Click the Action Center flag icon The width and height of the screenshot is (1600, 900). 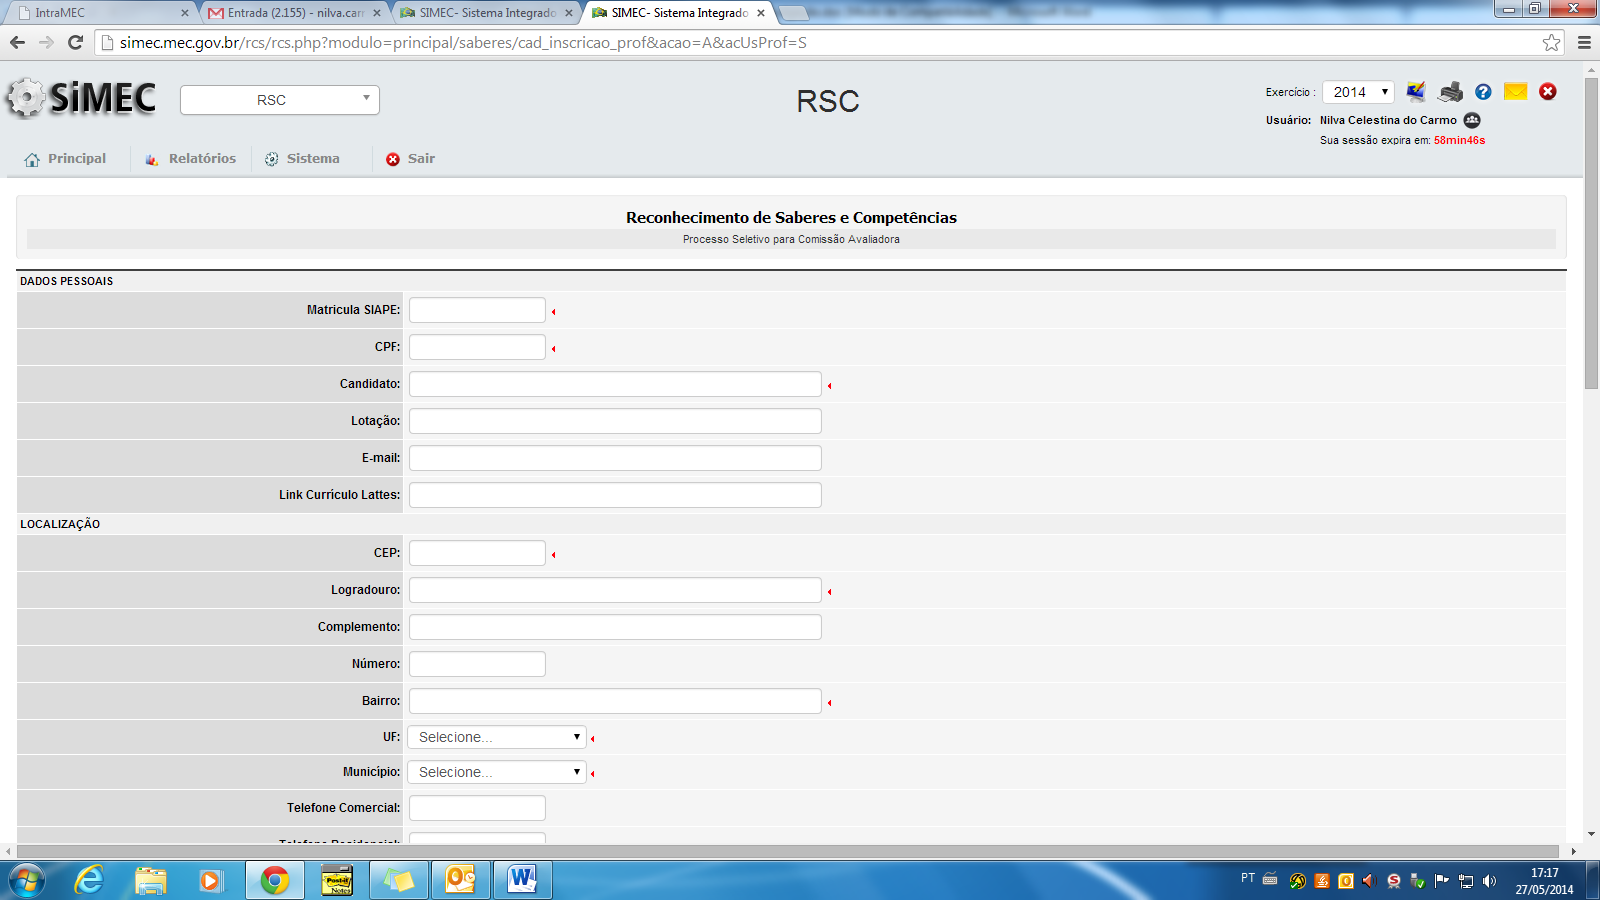click(x=1441, y=881)
